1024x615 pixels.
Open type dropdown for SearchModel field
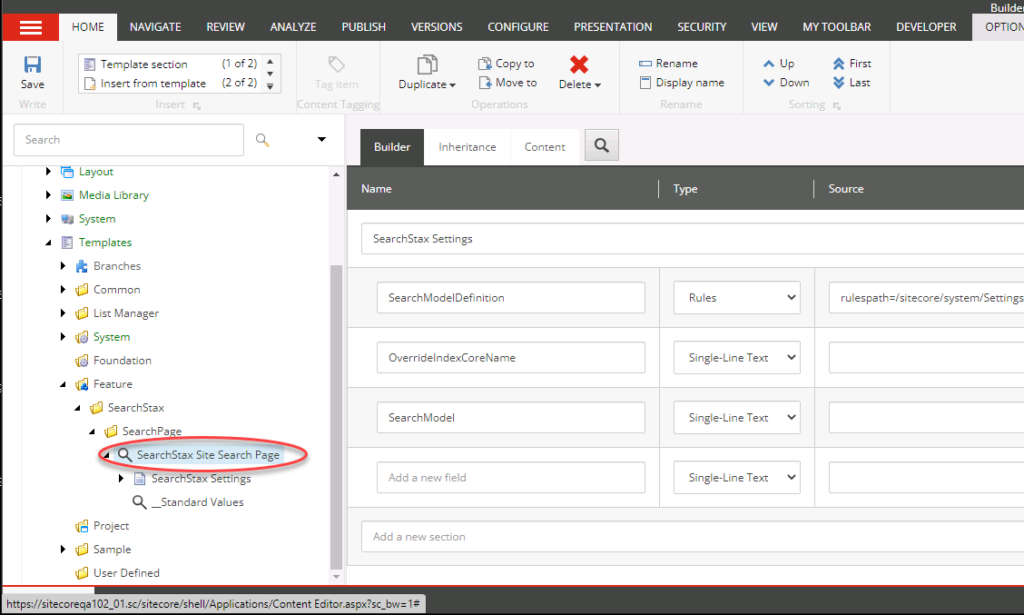[x=737, y=418]
